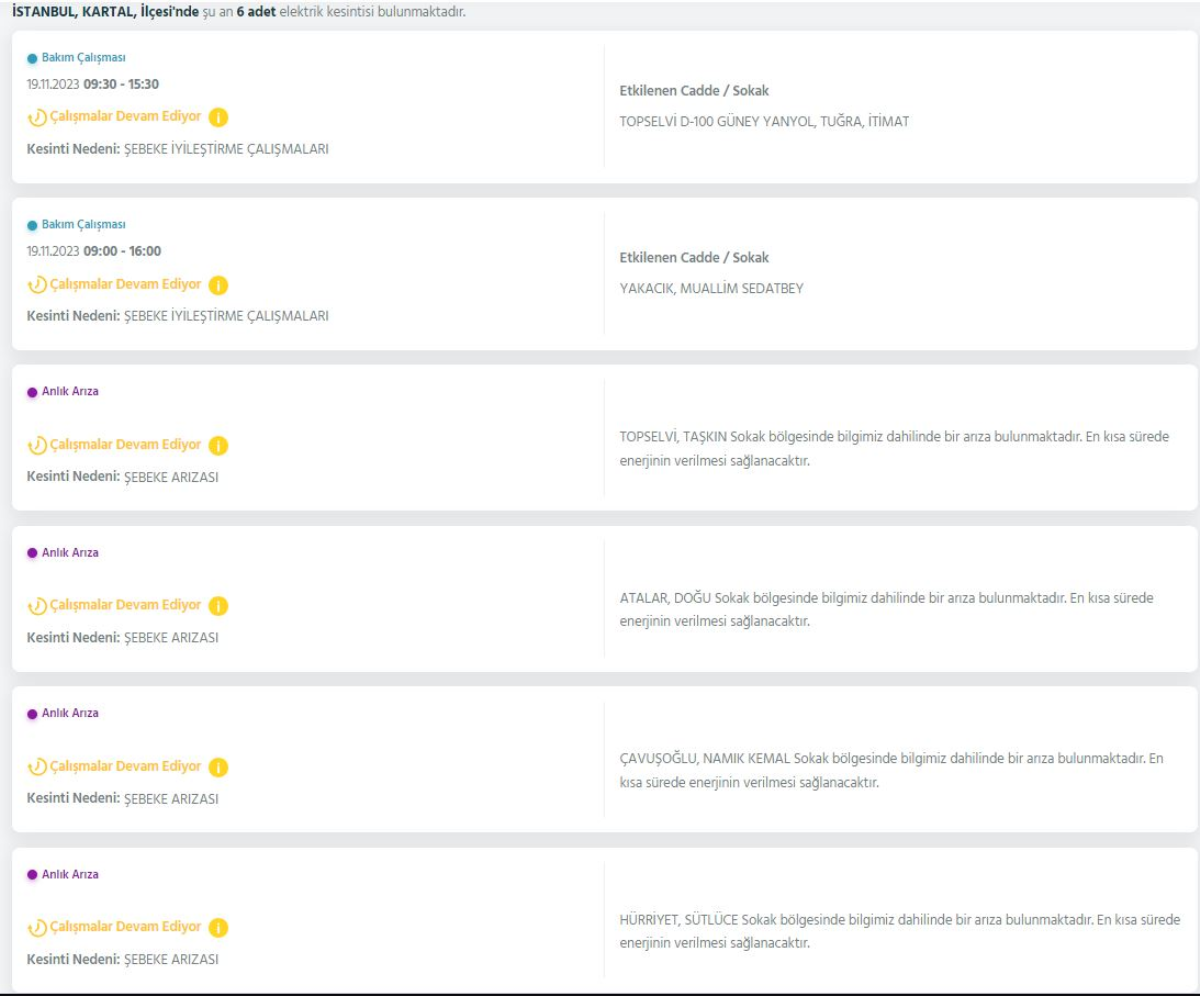Click info icon on YAKACIK outage card
The image size is (1200, 996).
tap(218, 285)
